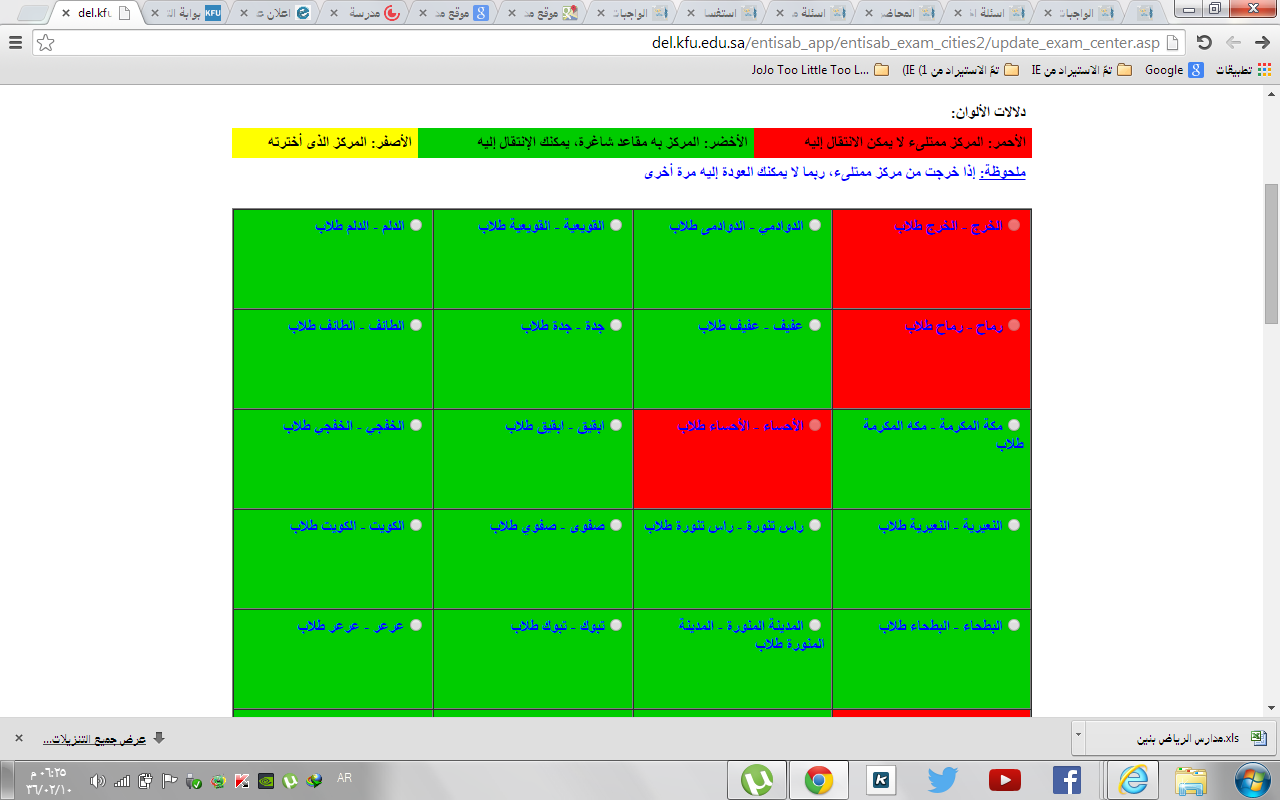Image resolution: width=1280 pixels, height=800 pixels.
Task: Click the browser reload page icon
Action: 1204,43
